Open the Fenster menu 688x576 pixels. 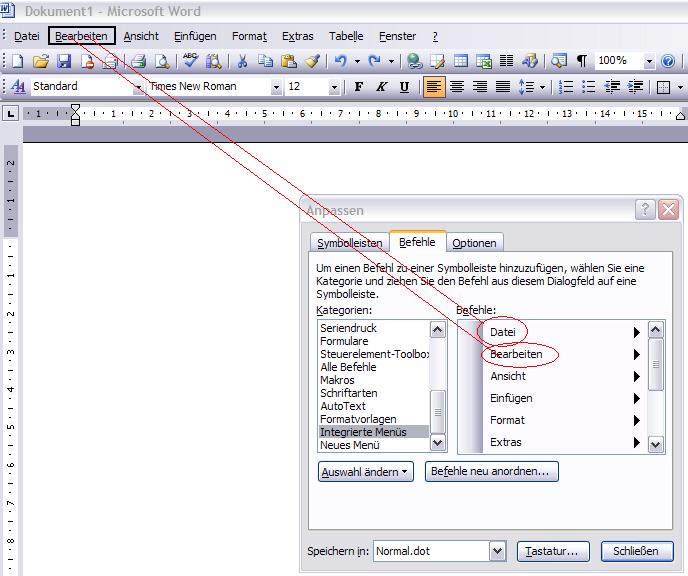397,36
